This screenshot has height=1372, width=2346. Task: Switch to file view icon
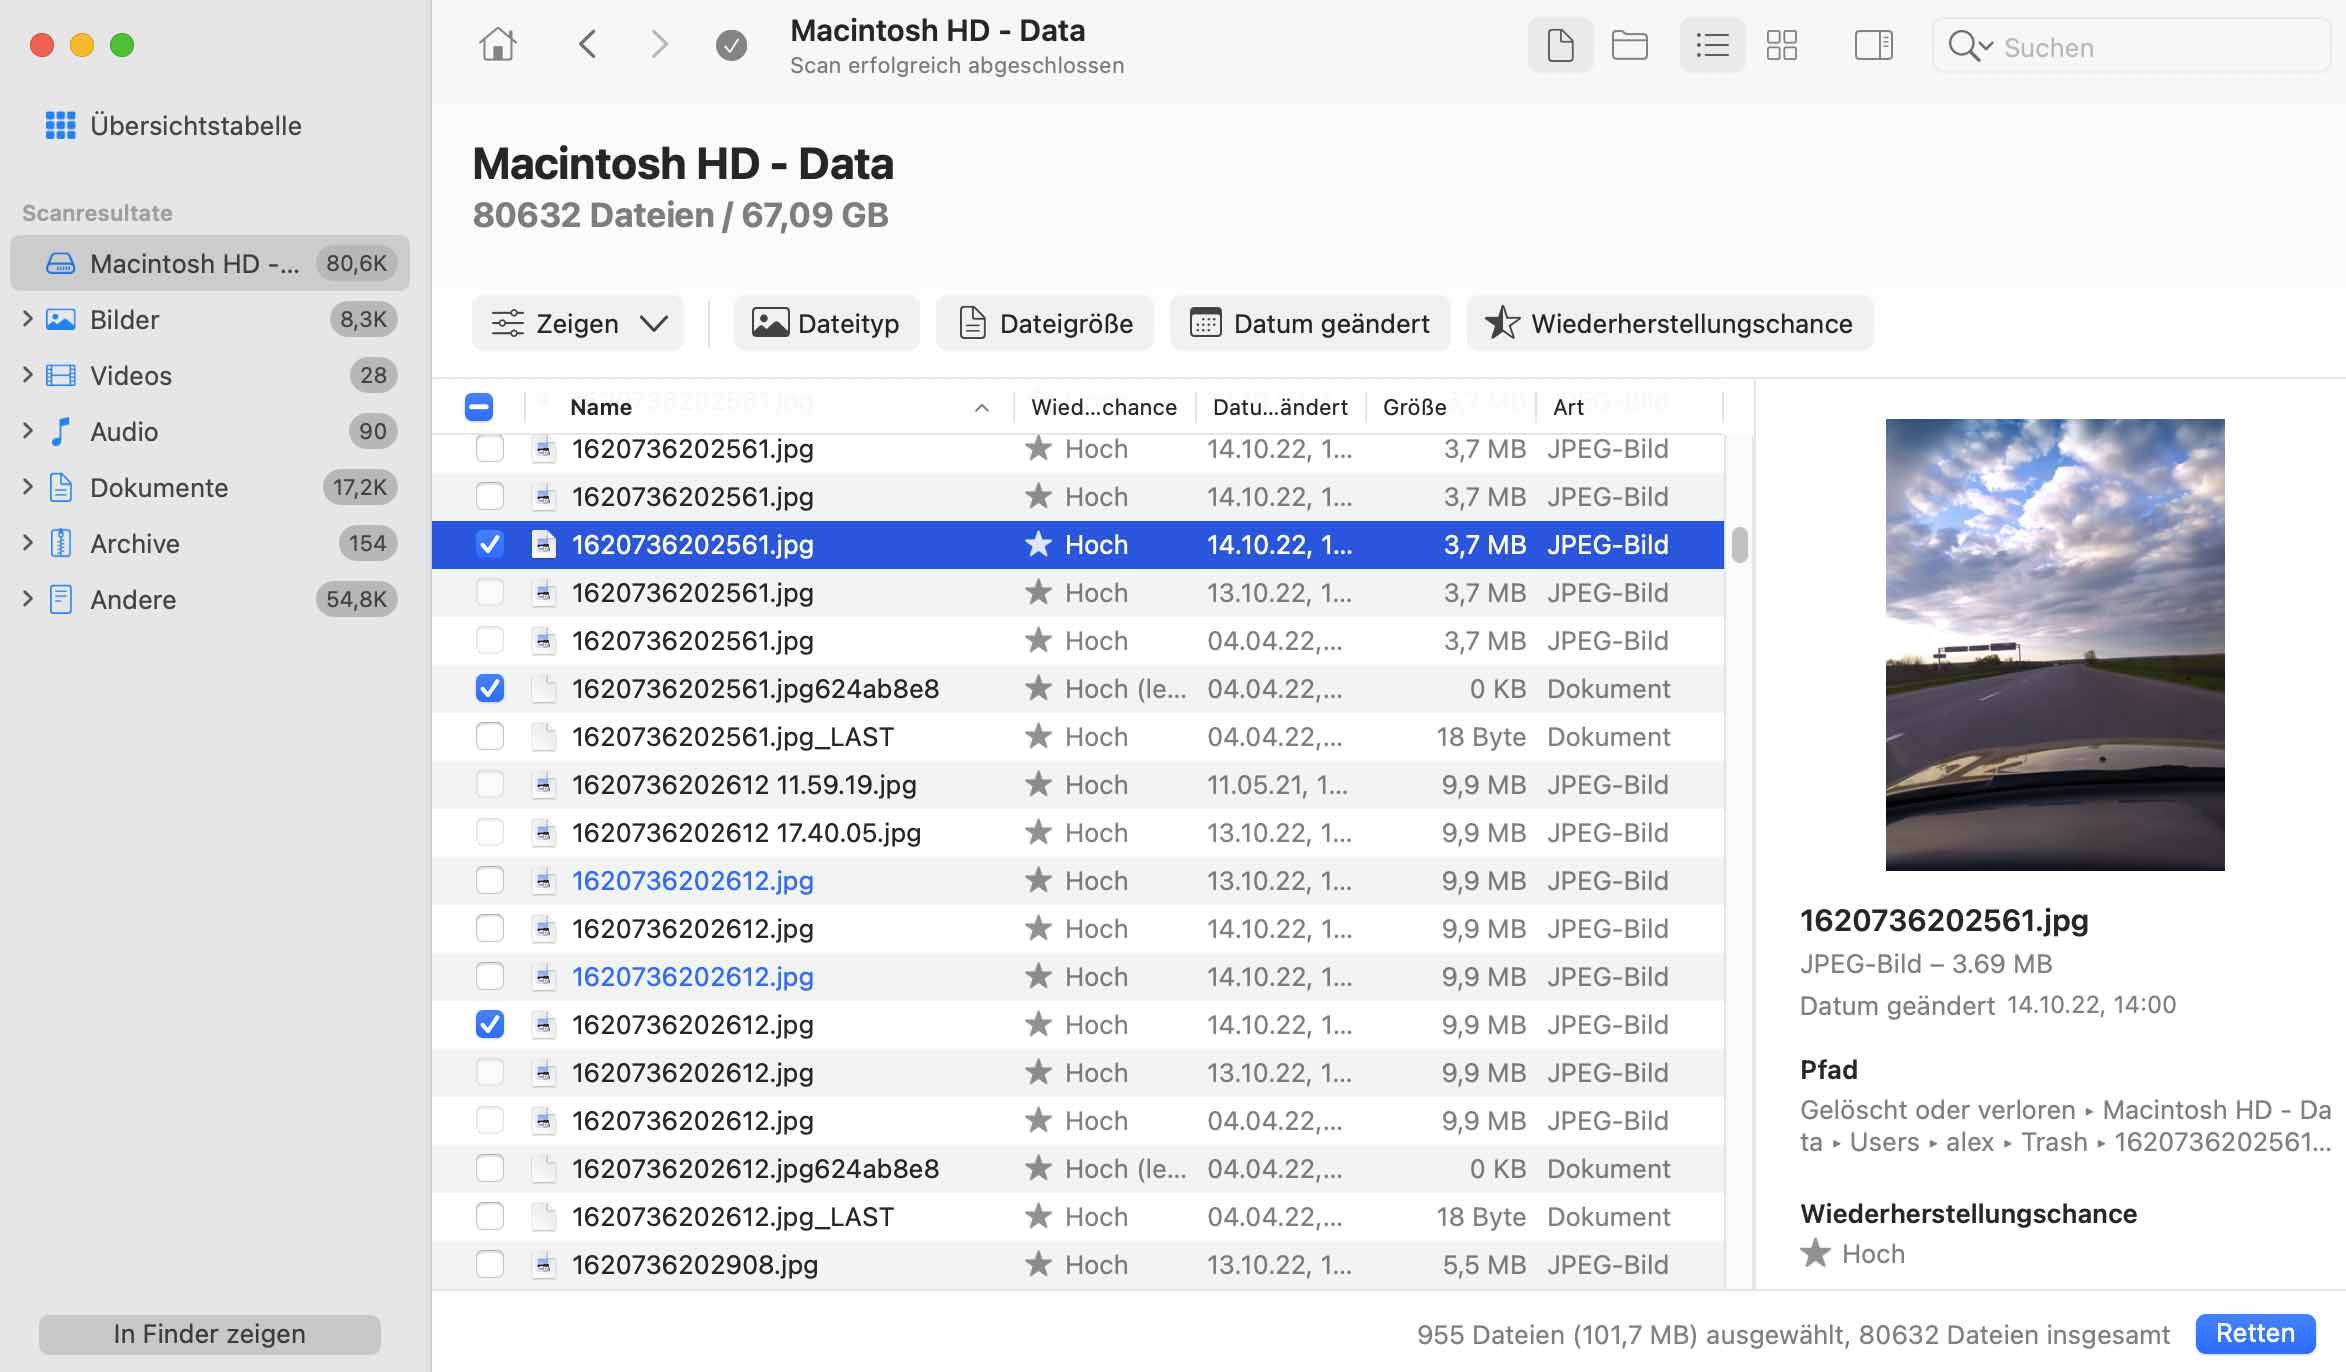click(x=1560, y=45)
